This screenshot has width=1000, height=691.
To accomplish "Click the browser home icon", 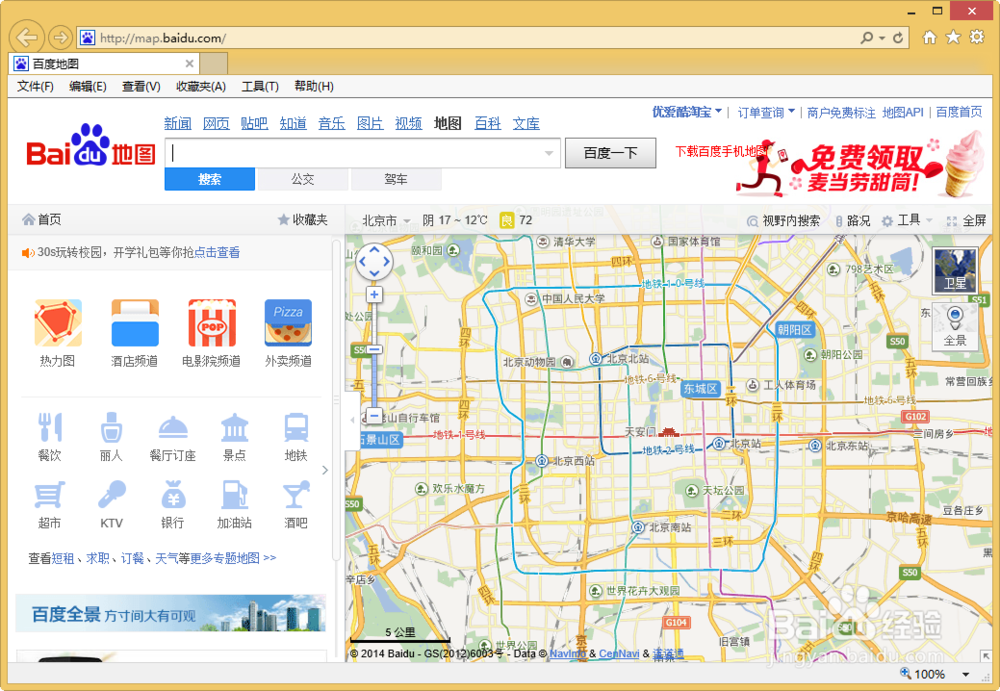I will click(930, 37).
